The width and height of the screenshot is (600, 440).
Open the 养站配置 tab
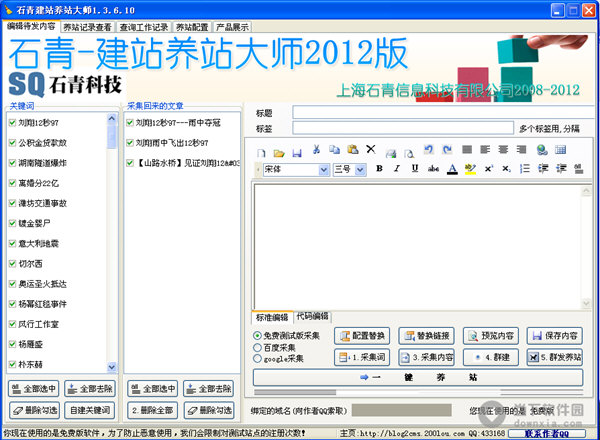pos(192,27)
